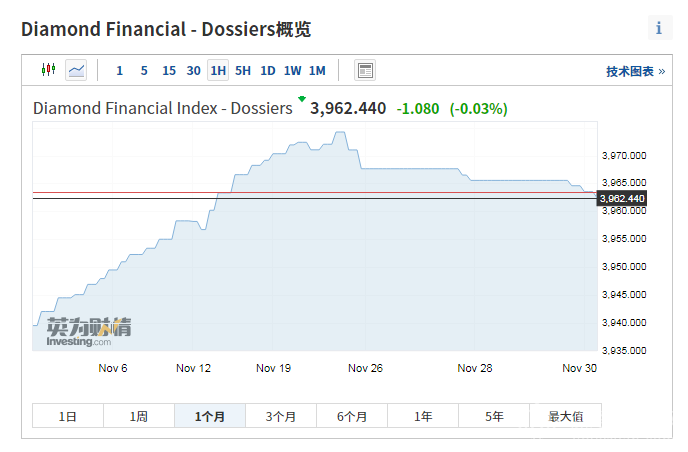
Task: Open the news/table panel icon
Action: pyautogui.click(x=365, y=70)
